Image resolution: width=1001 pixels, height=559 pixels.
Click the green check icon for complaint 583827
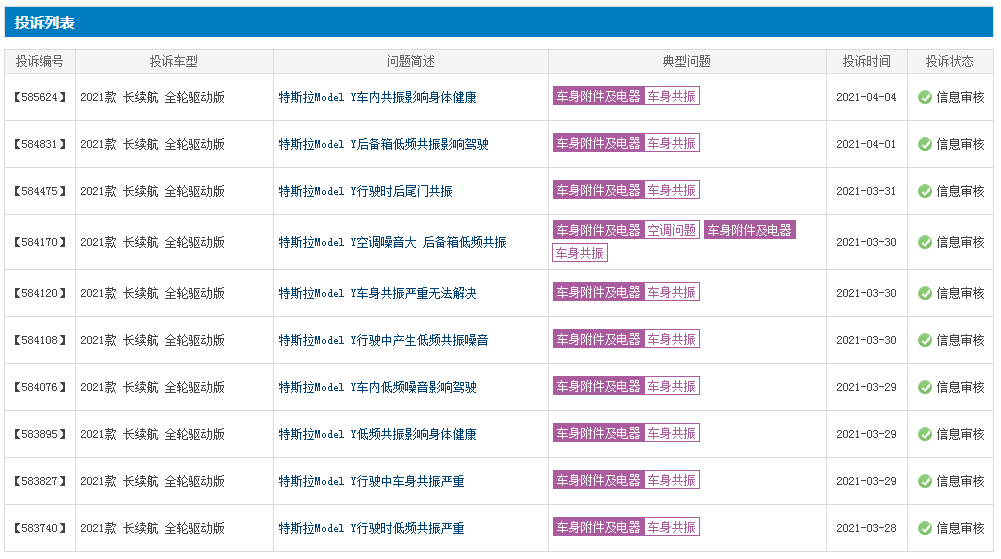924,481
